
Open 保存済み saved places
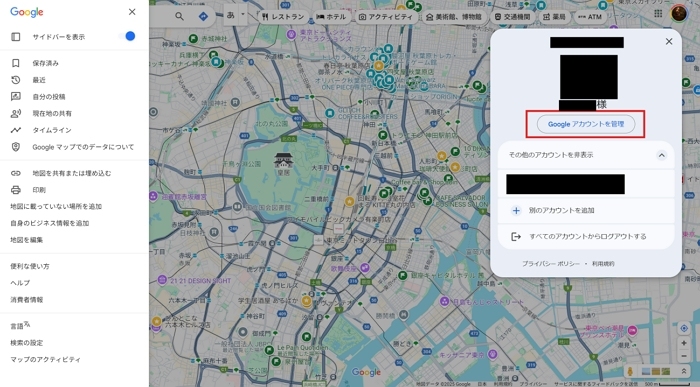point(46,63)
